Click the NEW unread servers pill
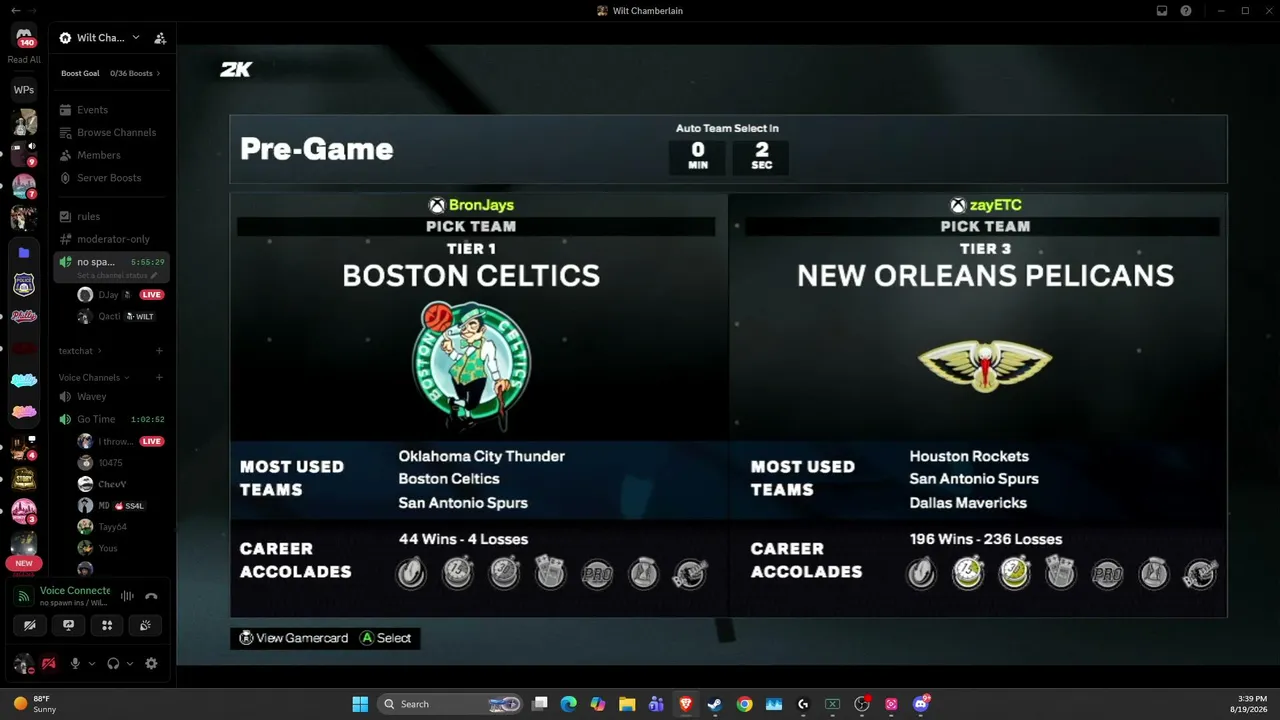 coord(24,563)
